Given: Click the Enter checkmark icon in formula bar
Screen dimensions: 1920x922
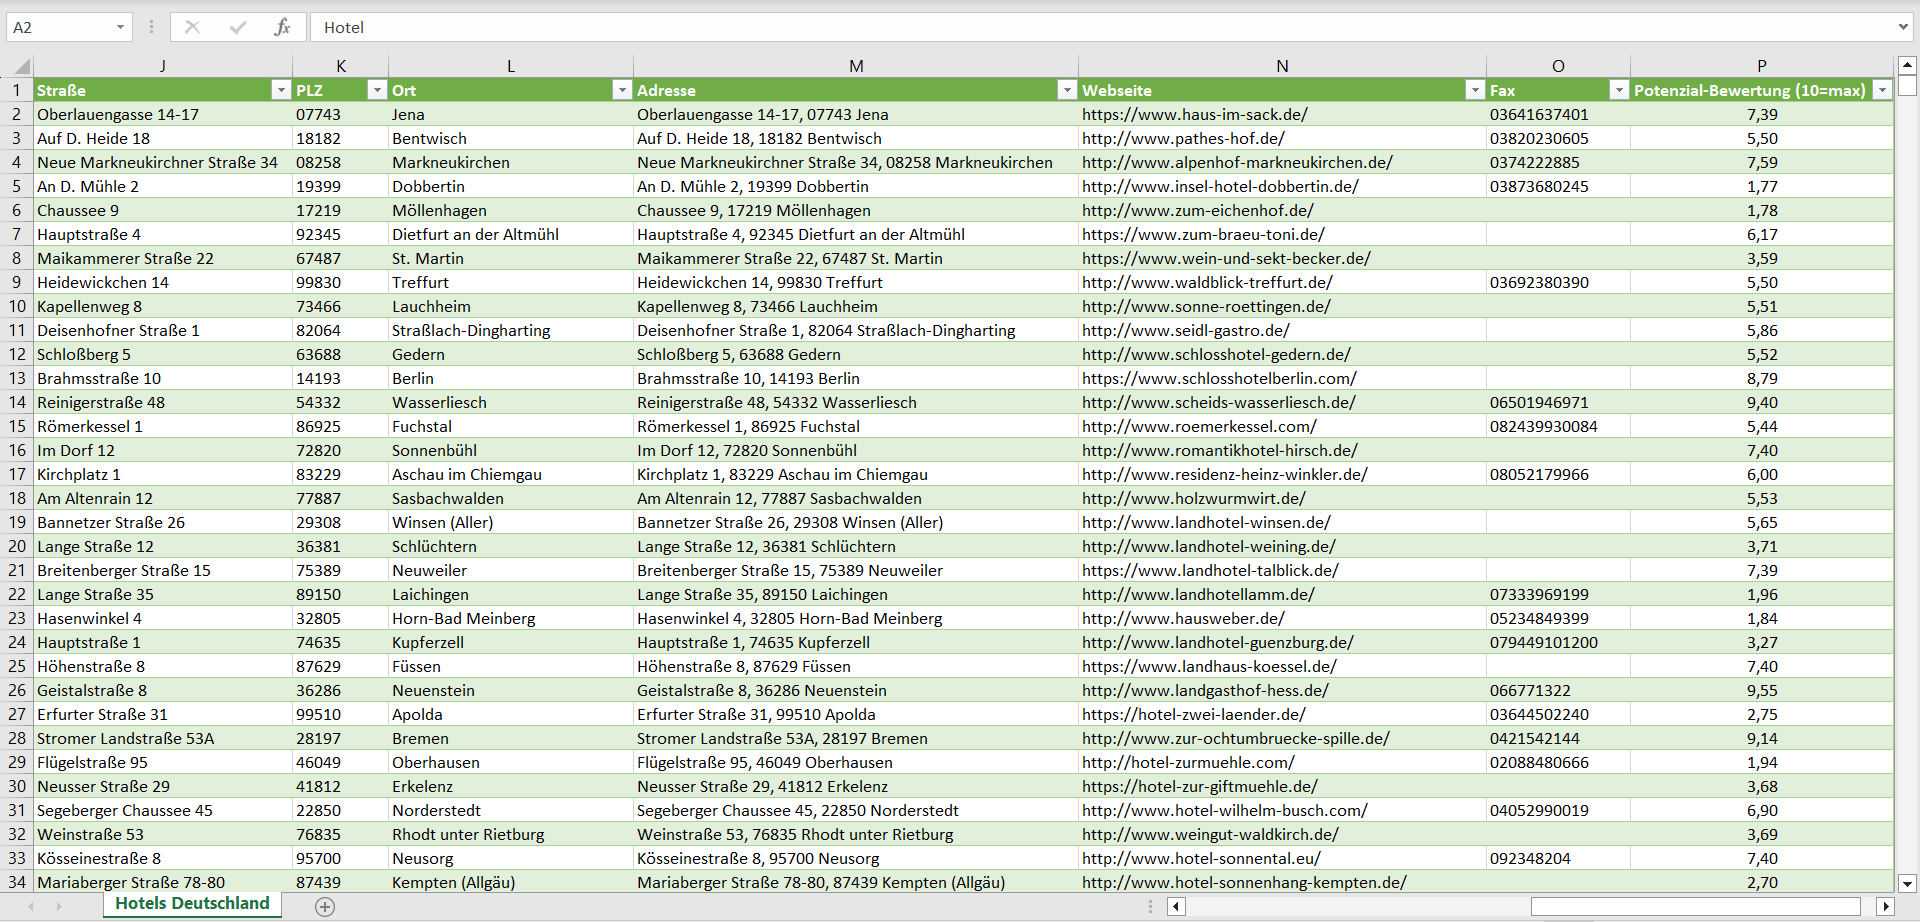Looking at the screenshot, I should (x=238, y=27).
